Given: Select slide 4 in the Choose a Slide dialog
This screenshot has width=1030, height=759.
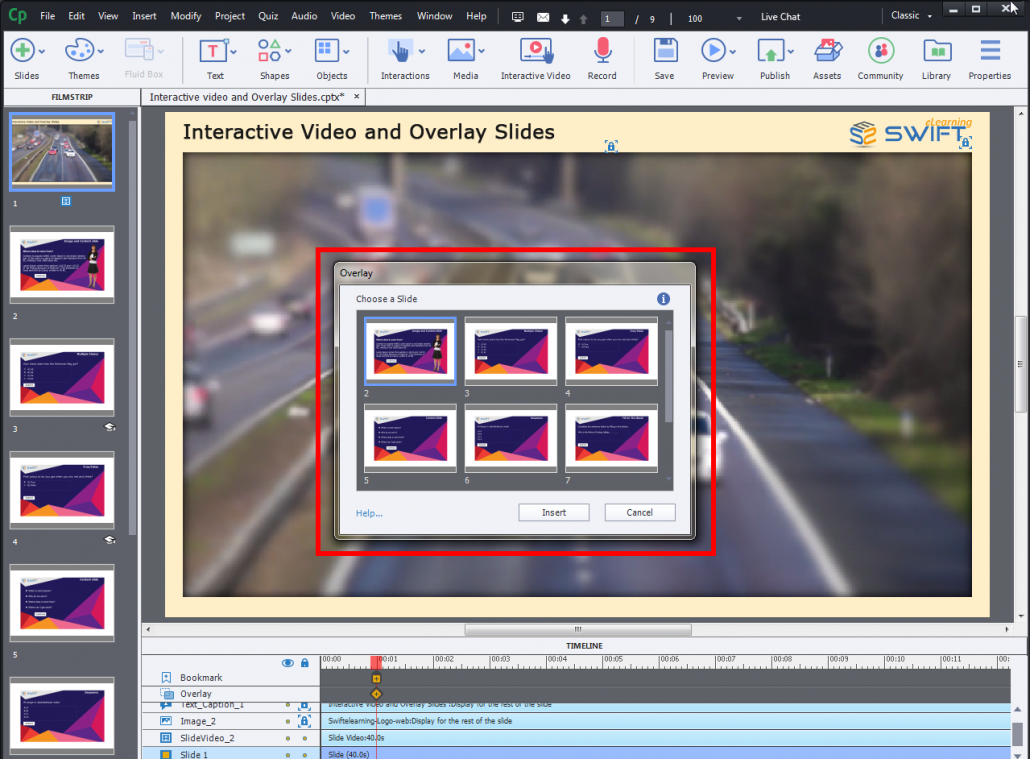Looking at the screenshot, I should pos(611,351).
